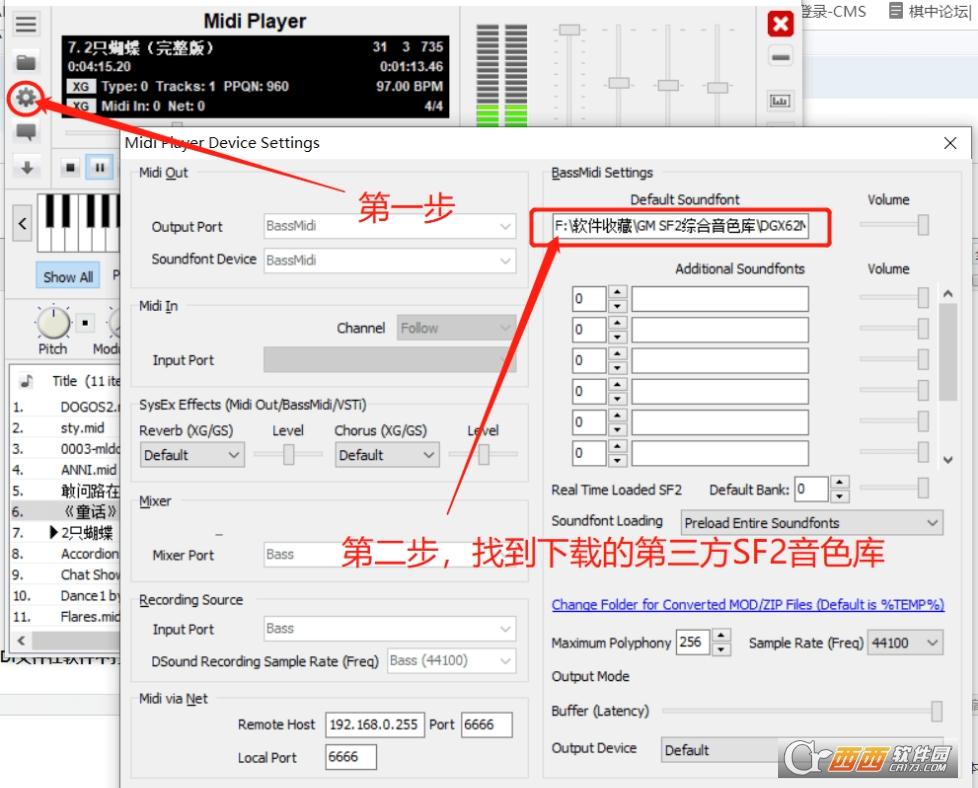Select playlist item DOGOS2

[88, 407]
